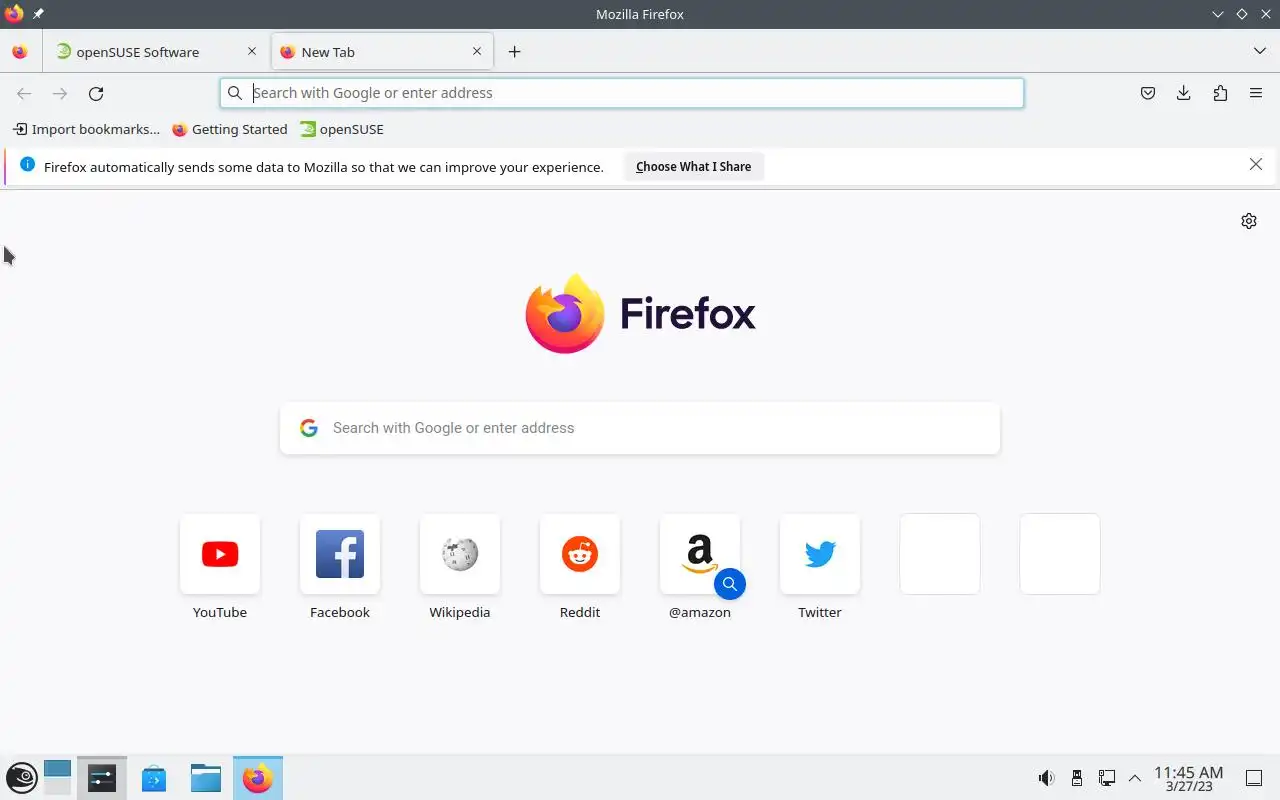Dismiss the data sharing notification bar
The height and width of the screenshot is (800, 1280).
[1256, 164]
